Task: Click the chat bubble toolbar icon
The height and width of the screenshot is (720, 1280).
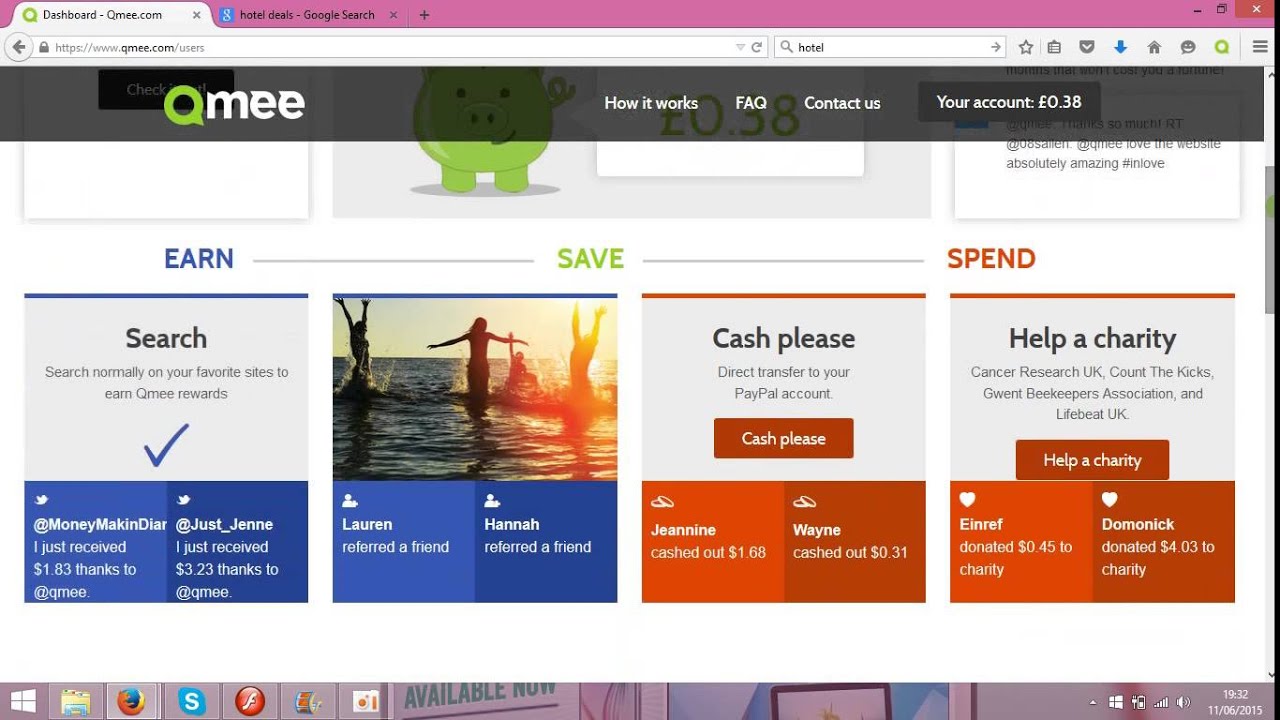Action: (1188, 47)
